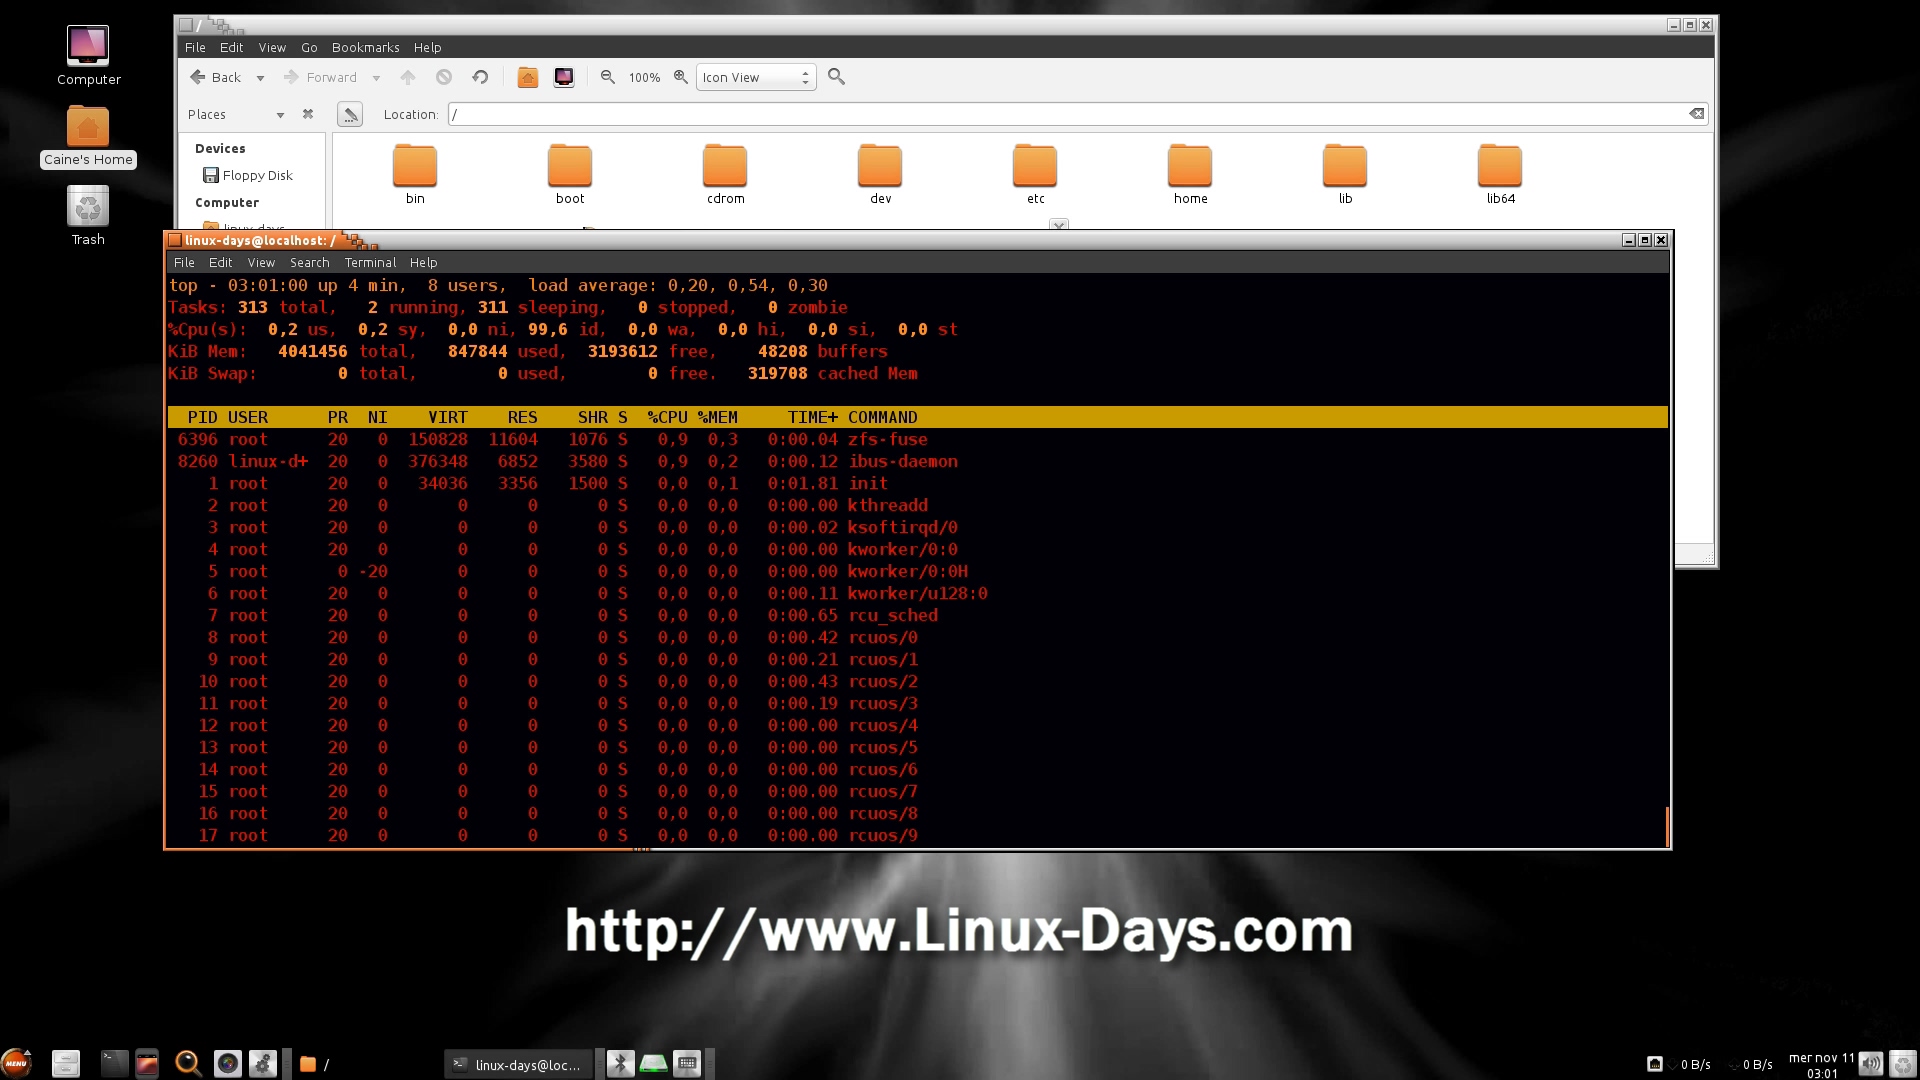Click the rcu_sched process row

coord(917,615)
